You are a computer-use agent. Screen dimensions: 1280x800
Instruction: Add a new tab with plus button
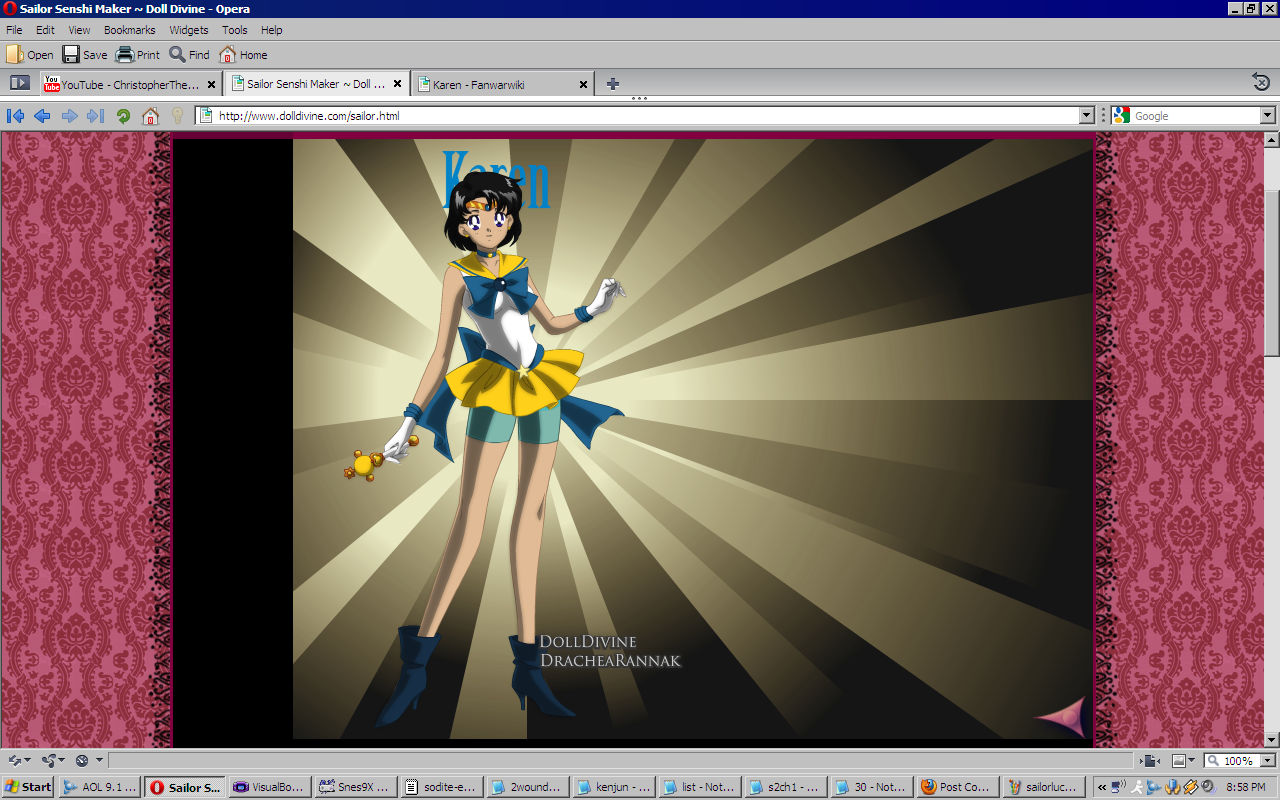click(x=613, y=84)
